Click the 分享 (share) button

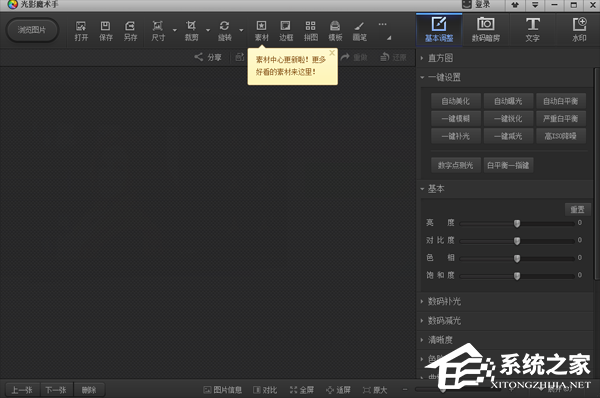(x=208, y=57)
